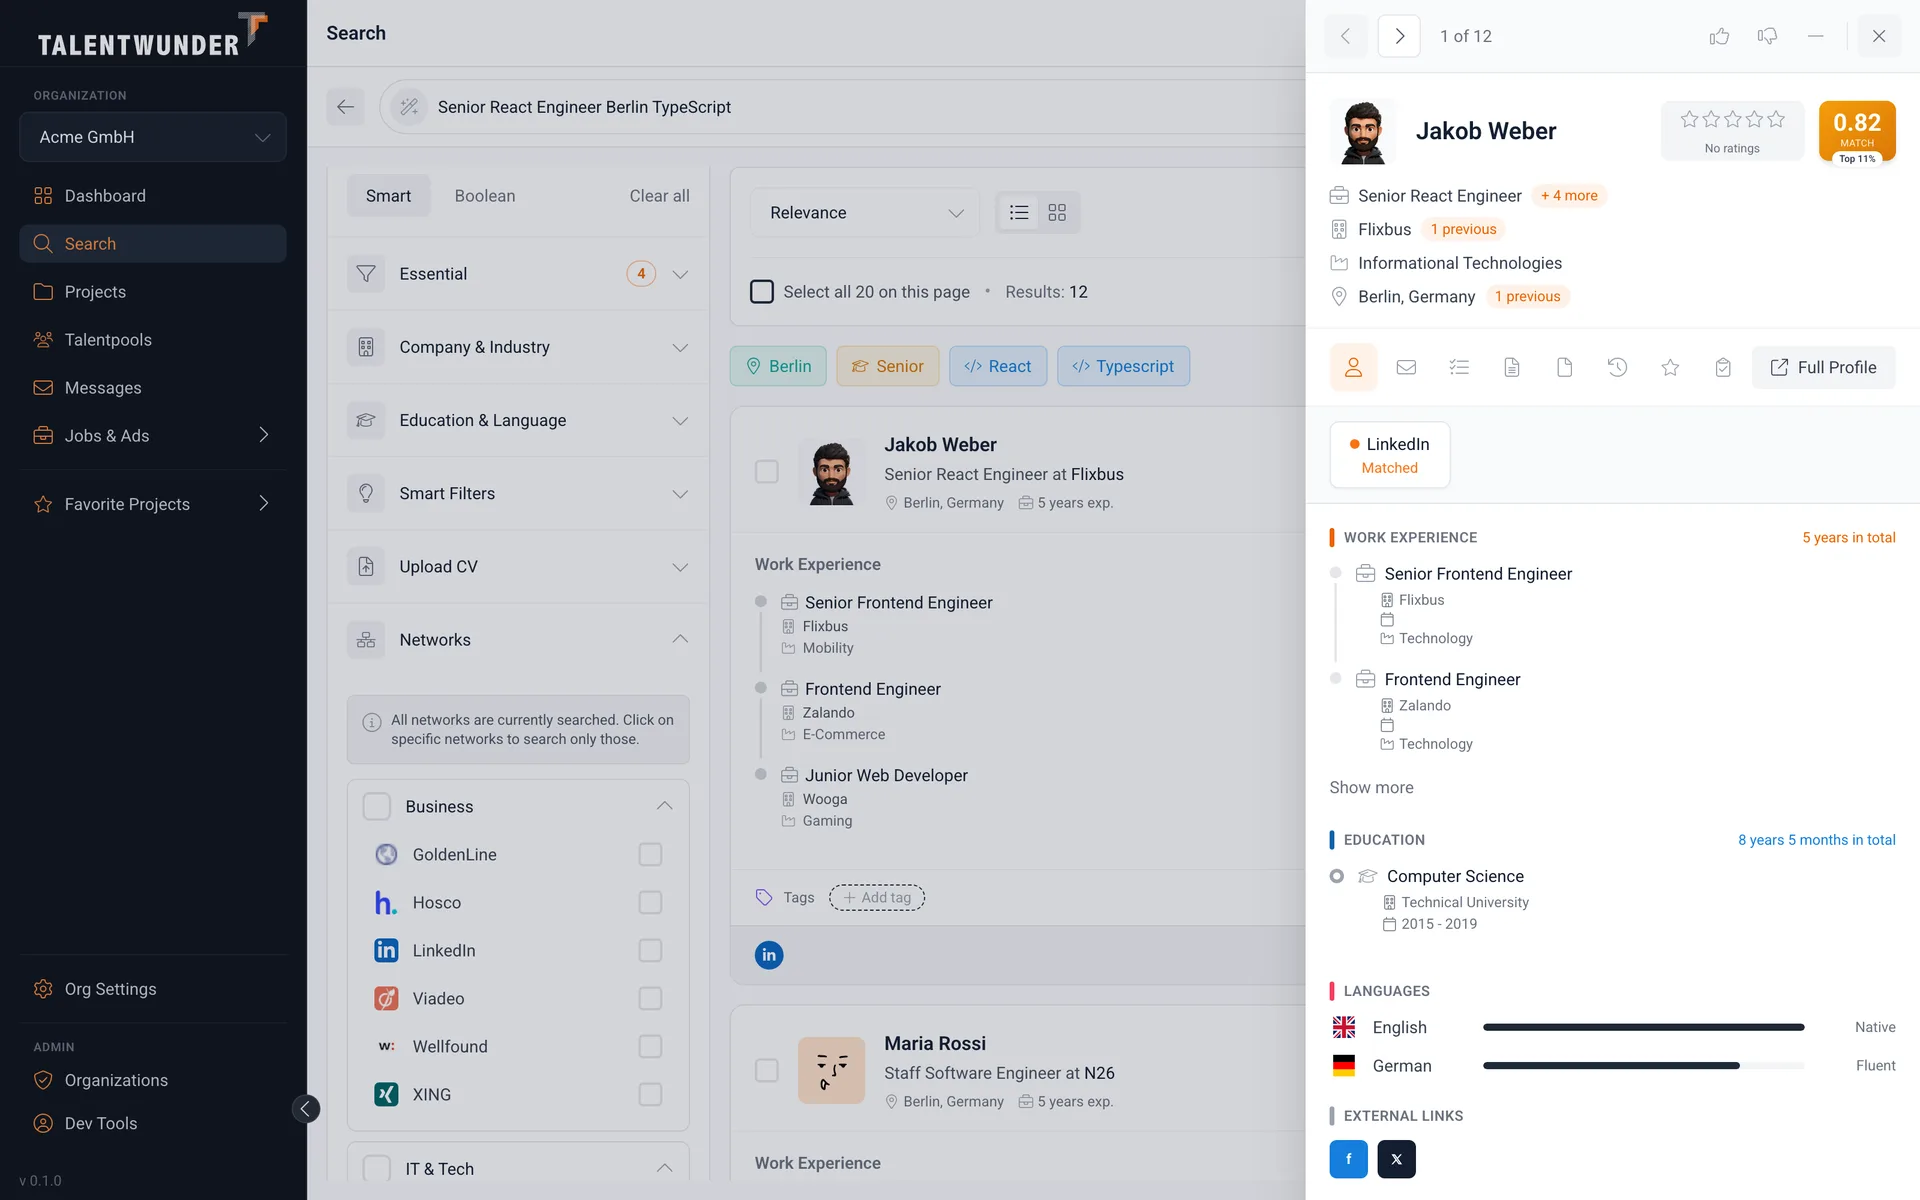Viewport: 1920px width, 1200px height.
Task: Open previous candidate with left arrow
Action: click(1346, 36)
